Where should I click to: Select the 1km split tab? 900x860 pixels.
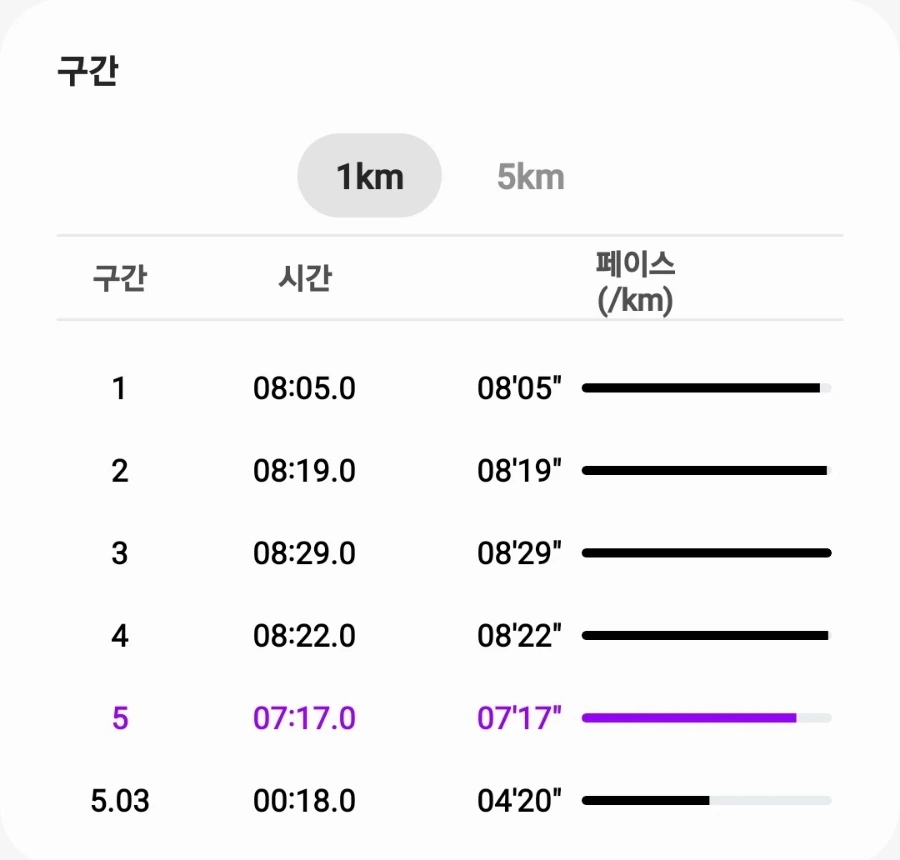click(369, 177)
